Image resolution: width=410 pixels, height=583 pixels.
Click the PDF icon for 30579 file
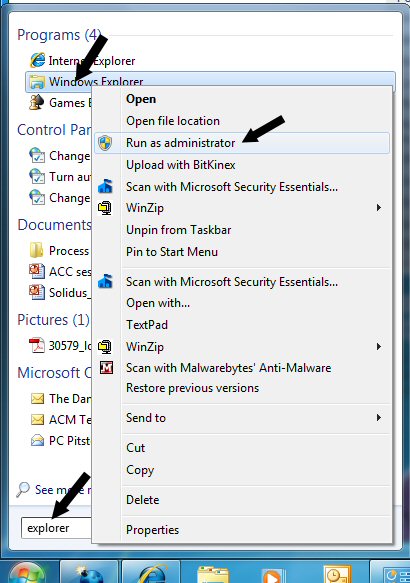[x=37, y=345]
